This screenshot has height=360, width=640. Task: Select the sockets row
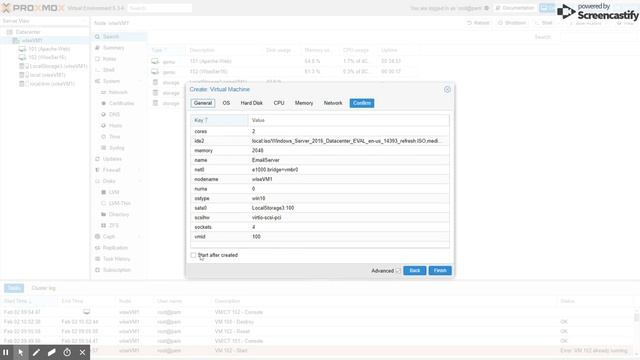[x=320, y=227]
